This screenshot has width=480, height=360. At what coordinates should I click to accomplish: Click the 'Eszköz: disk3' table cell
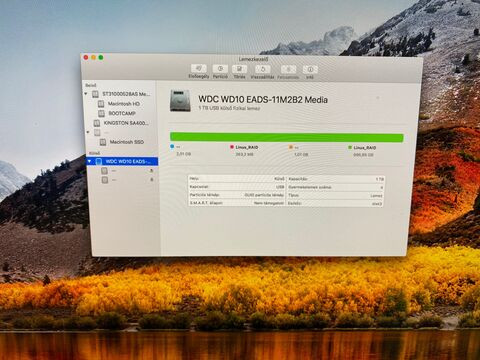(x=336, y=203)
